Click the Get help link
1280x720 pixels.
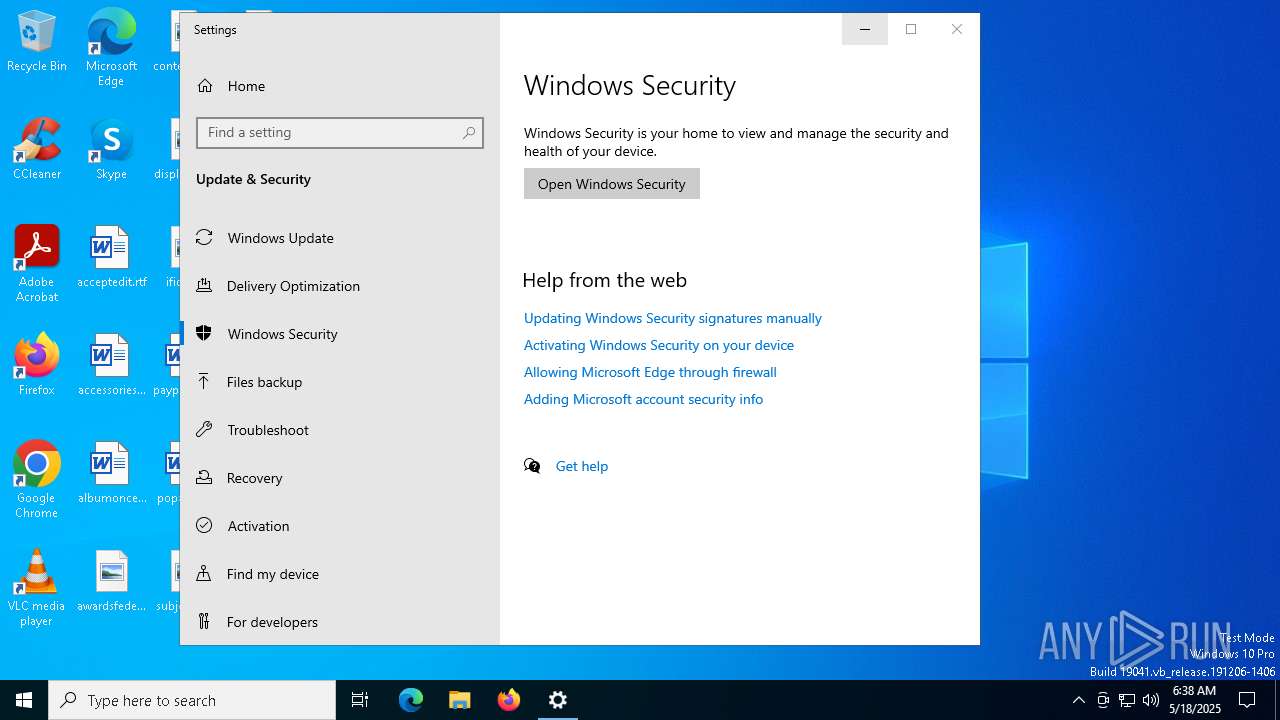[x=582, y=466]
